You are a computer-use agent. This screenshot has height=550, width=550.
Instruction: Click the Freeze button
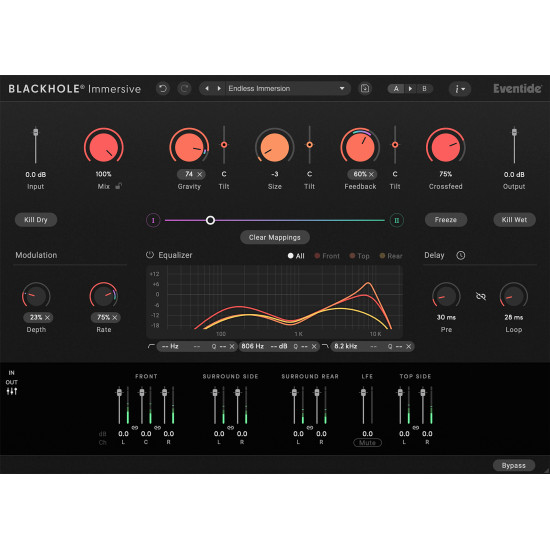pyautogui.click(x=445, y=220)
